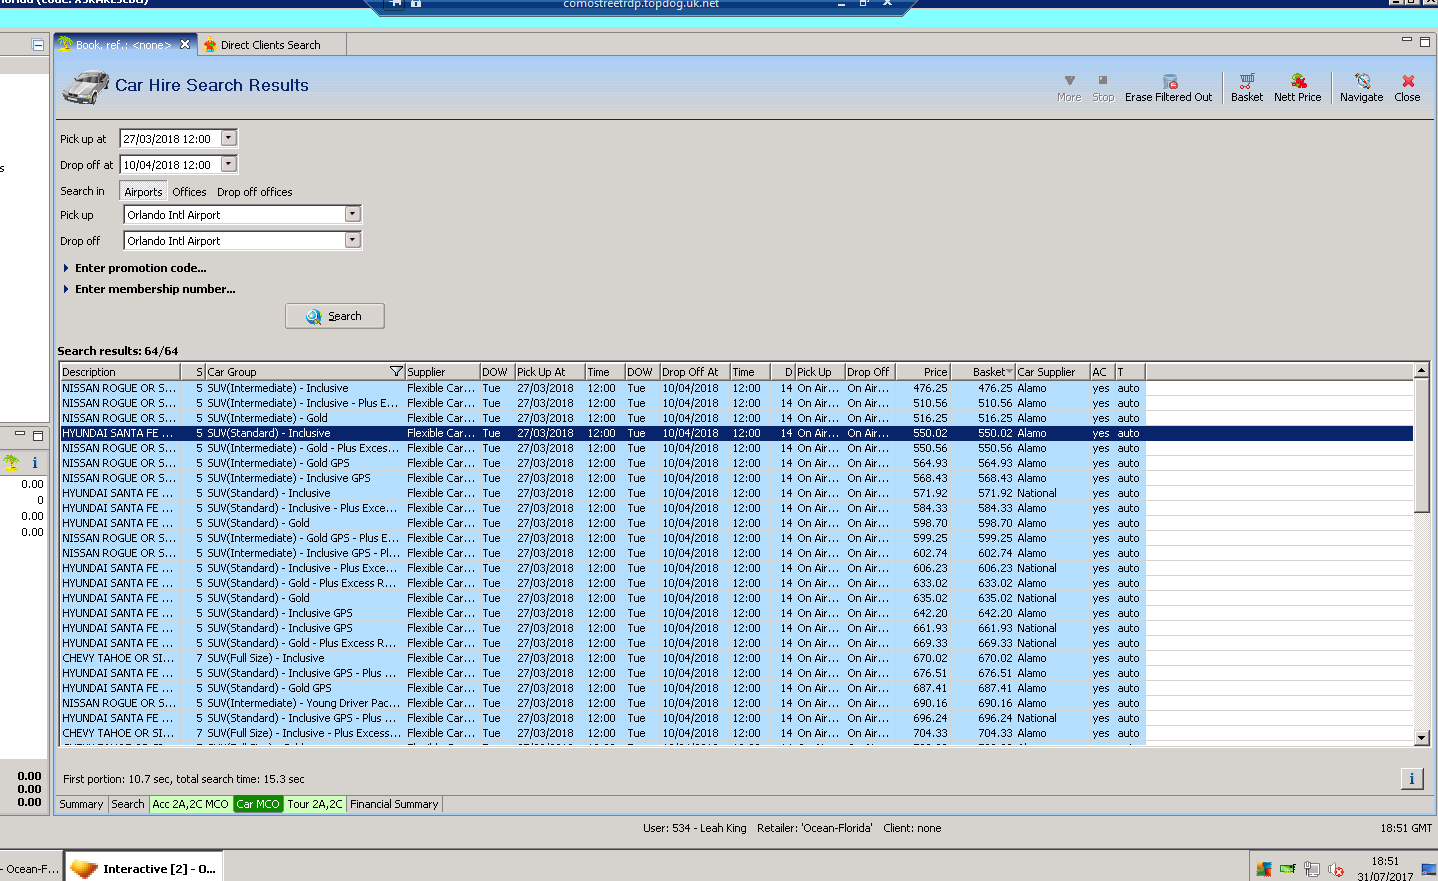Open the Basket from the toolbar
Viewport: 1438px width, 881px height.
pyautogui.click(x=1246, y=82)
